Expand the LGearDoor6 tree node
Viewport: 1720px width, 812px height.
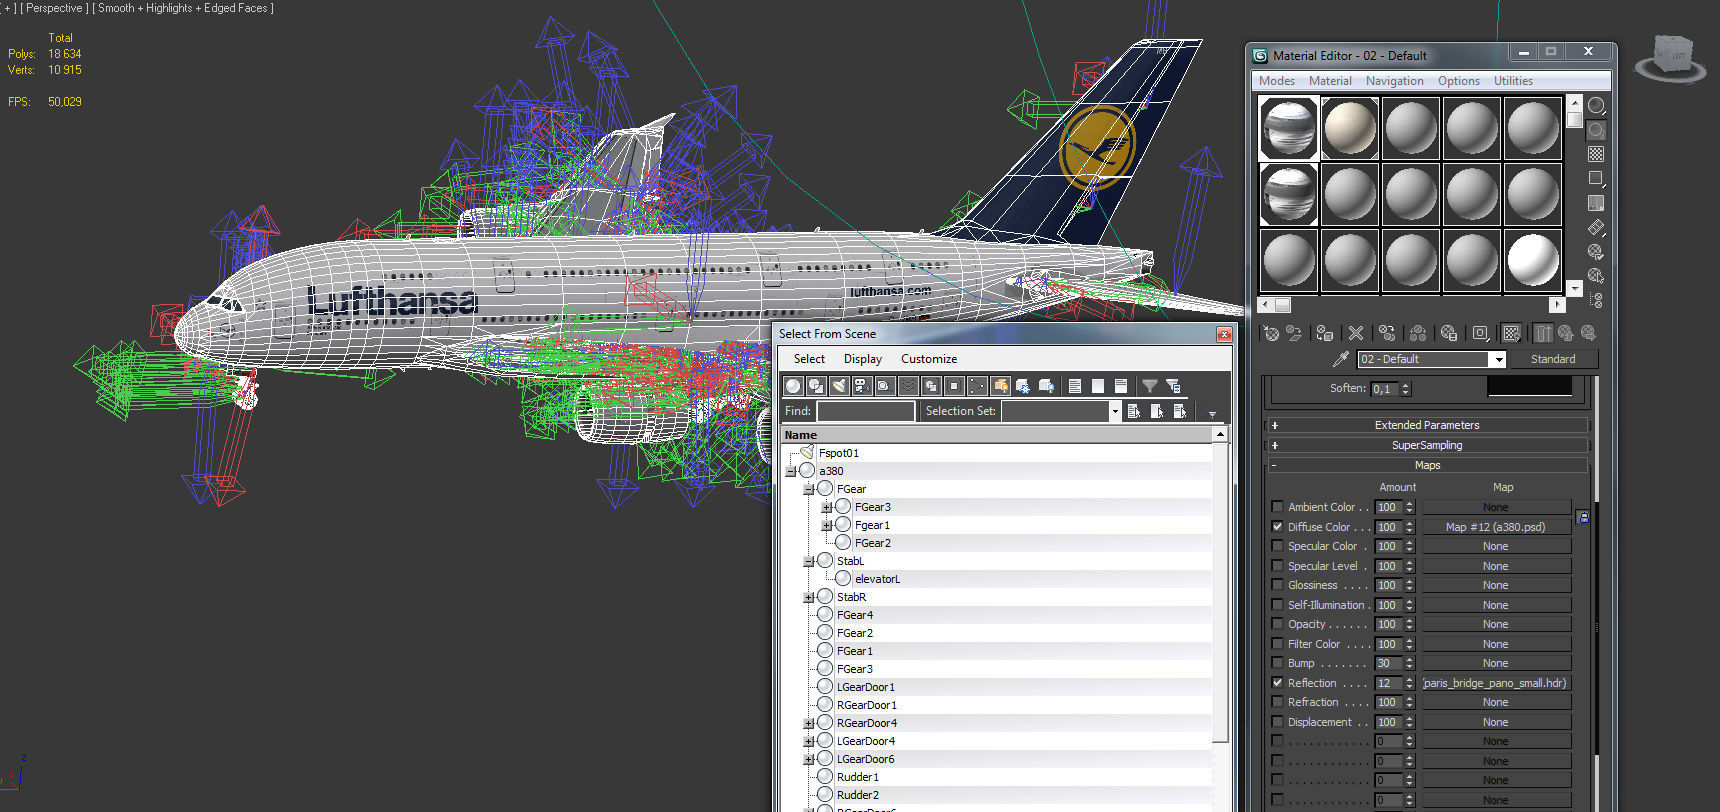[x=809, y=759]
